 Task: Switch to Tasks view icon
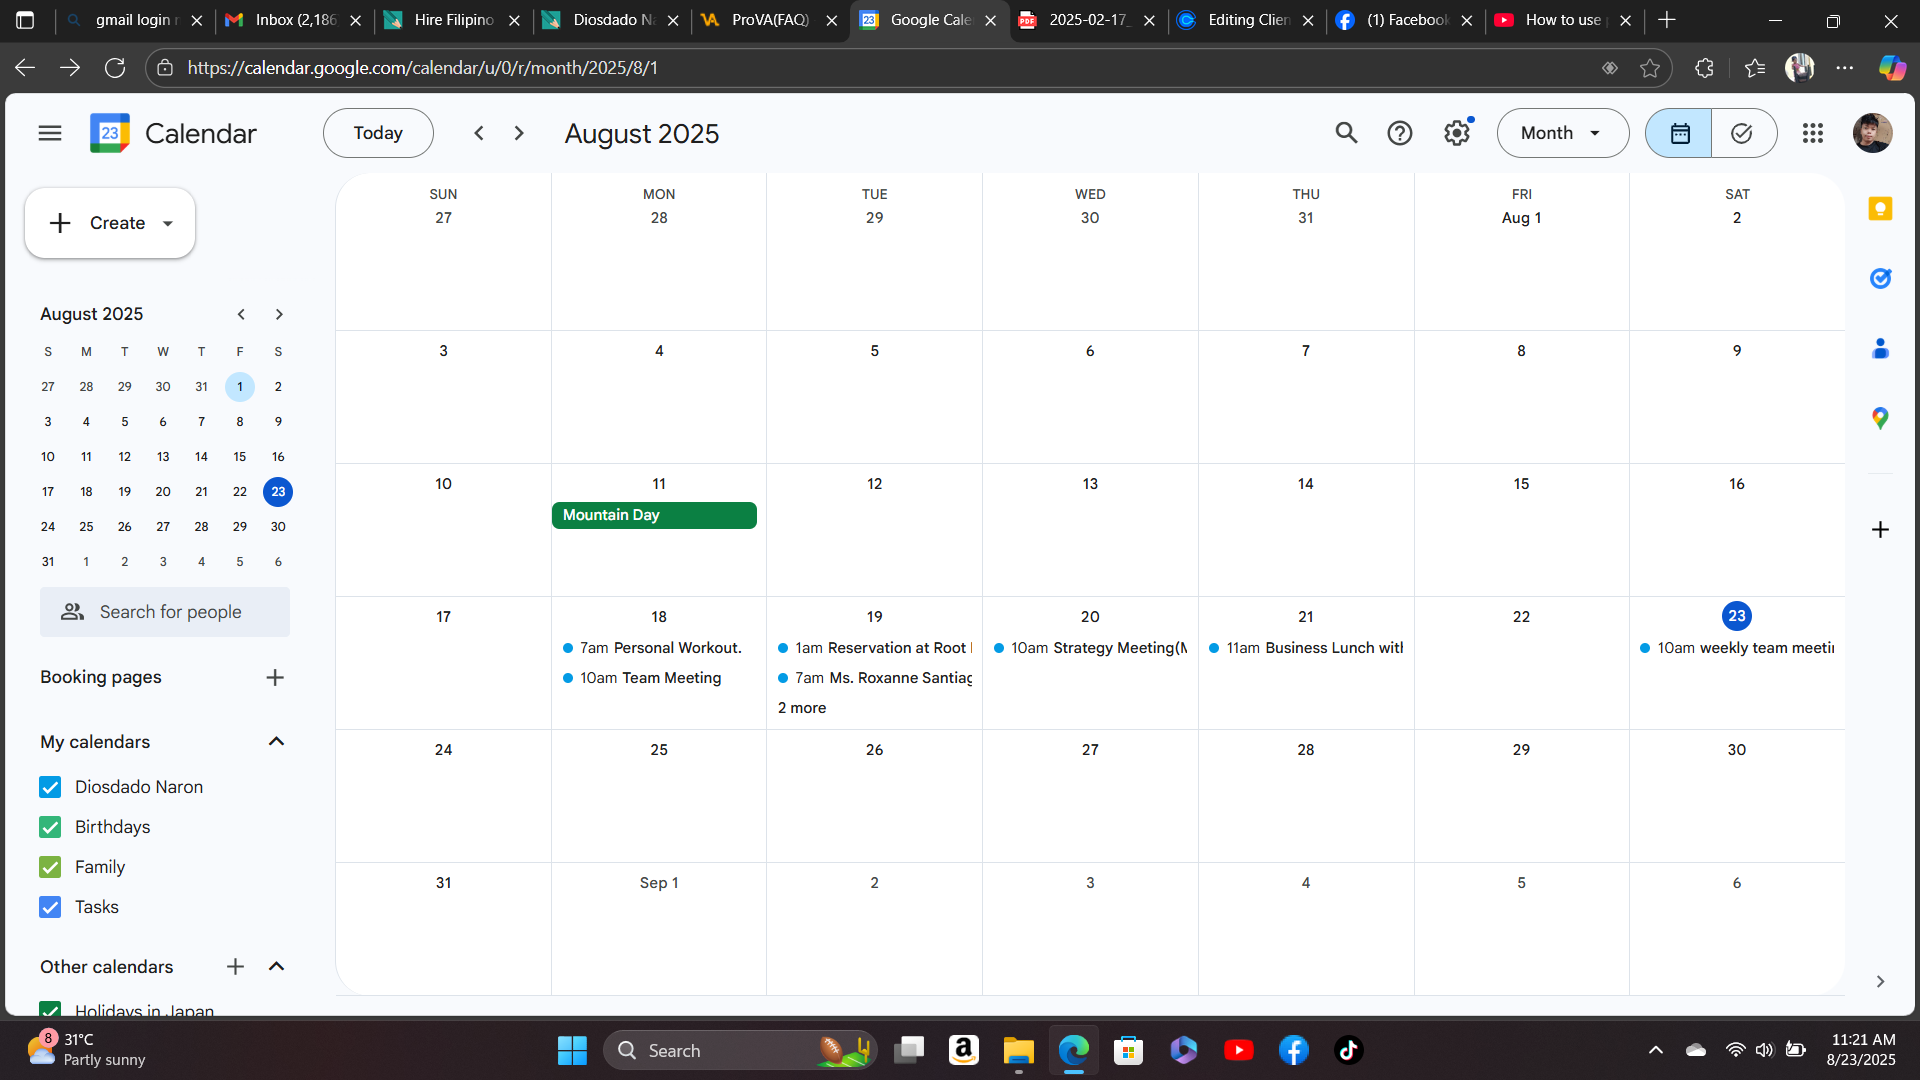tap(1742, 133)
